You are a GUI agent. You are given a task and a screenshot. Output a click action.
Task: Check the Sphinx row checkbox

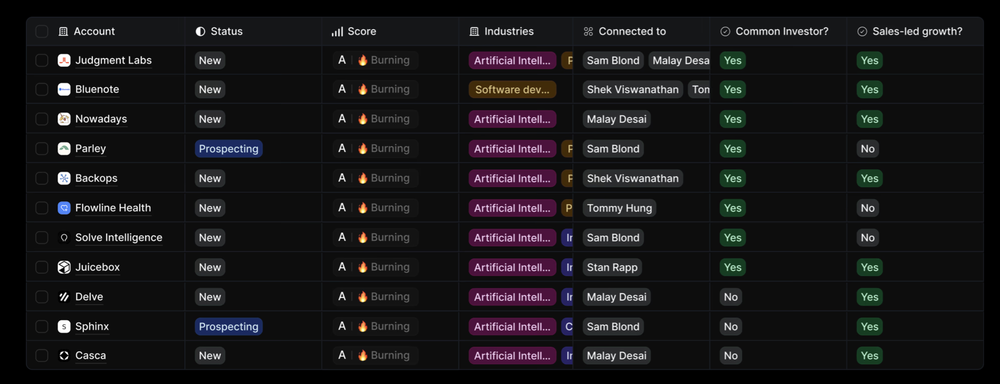(41, 327)
